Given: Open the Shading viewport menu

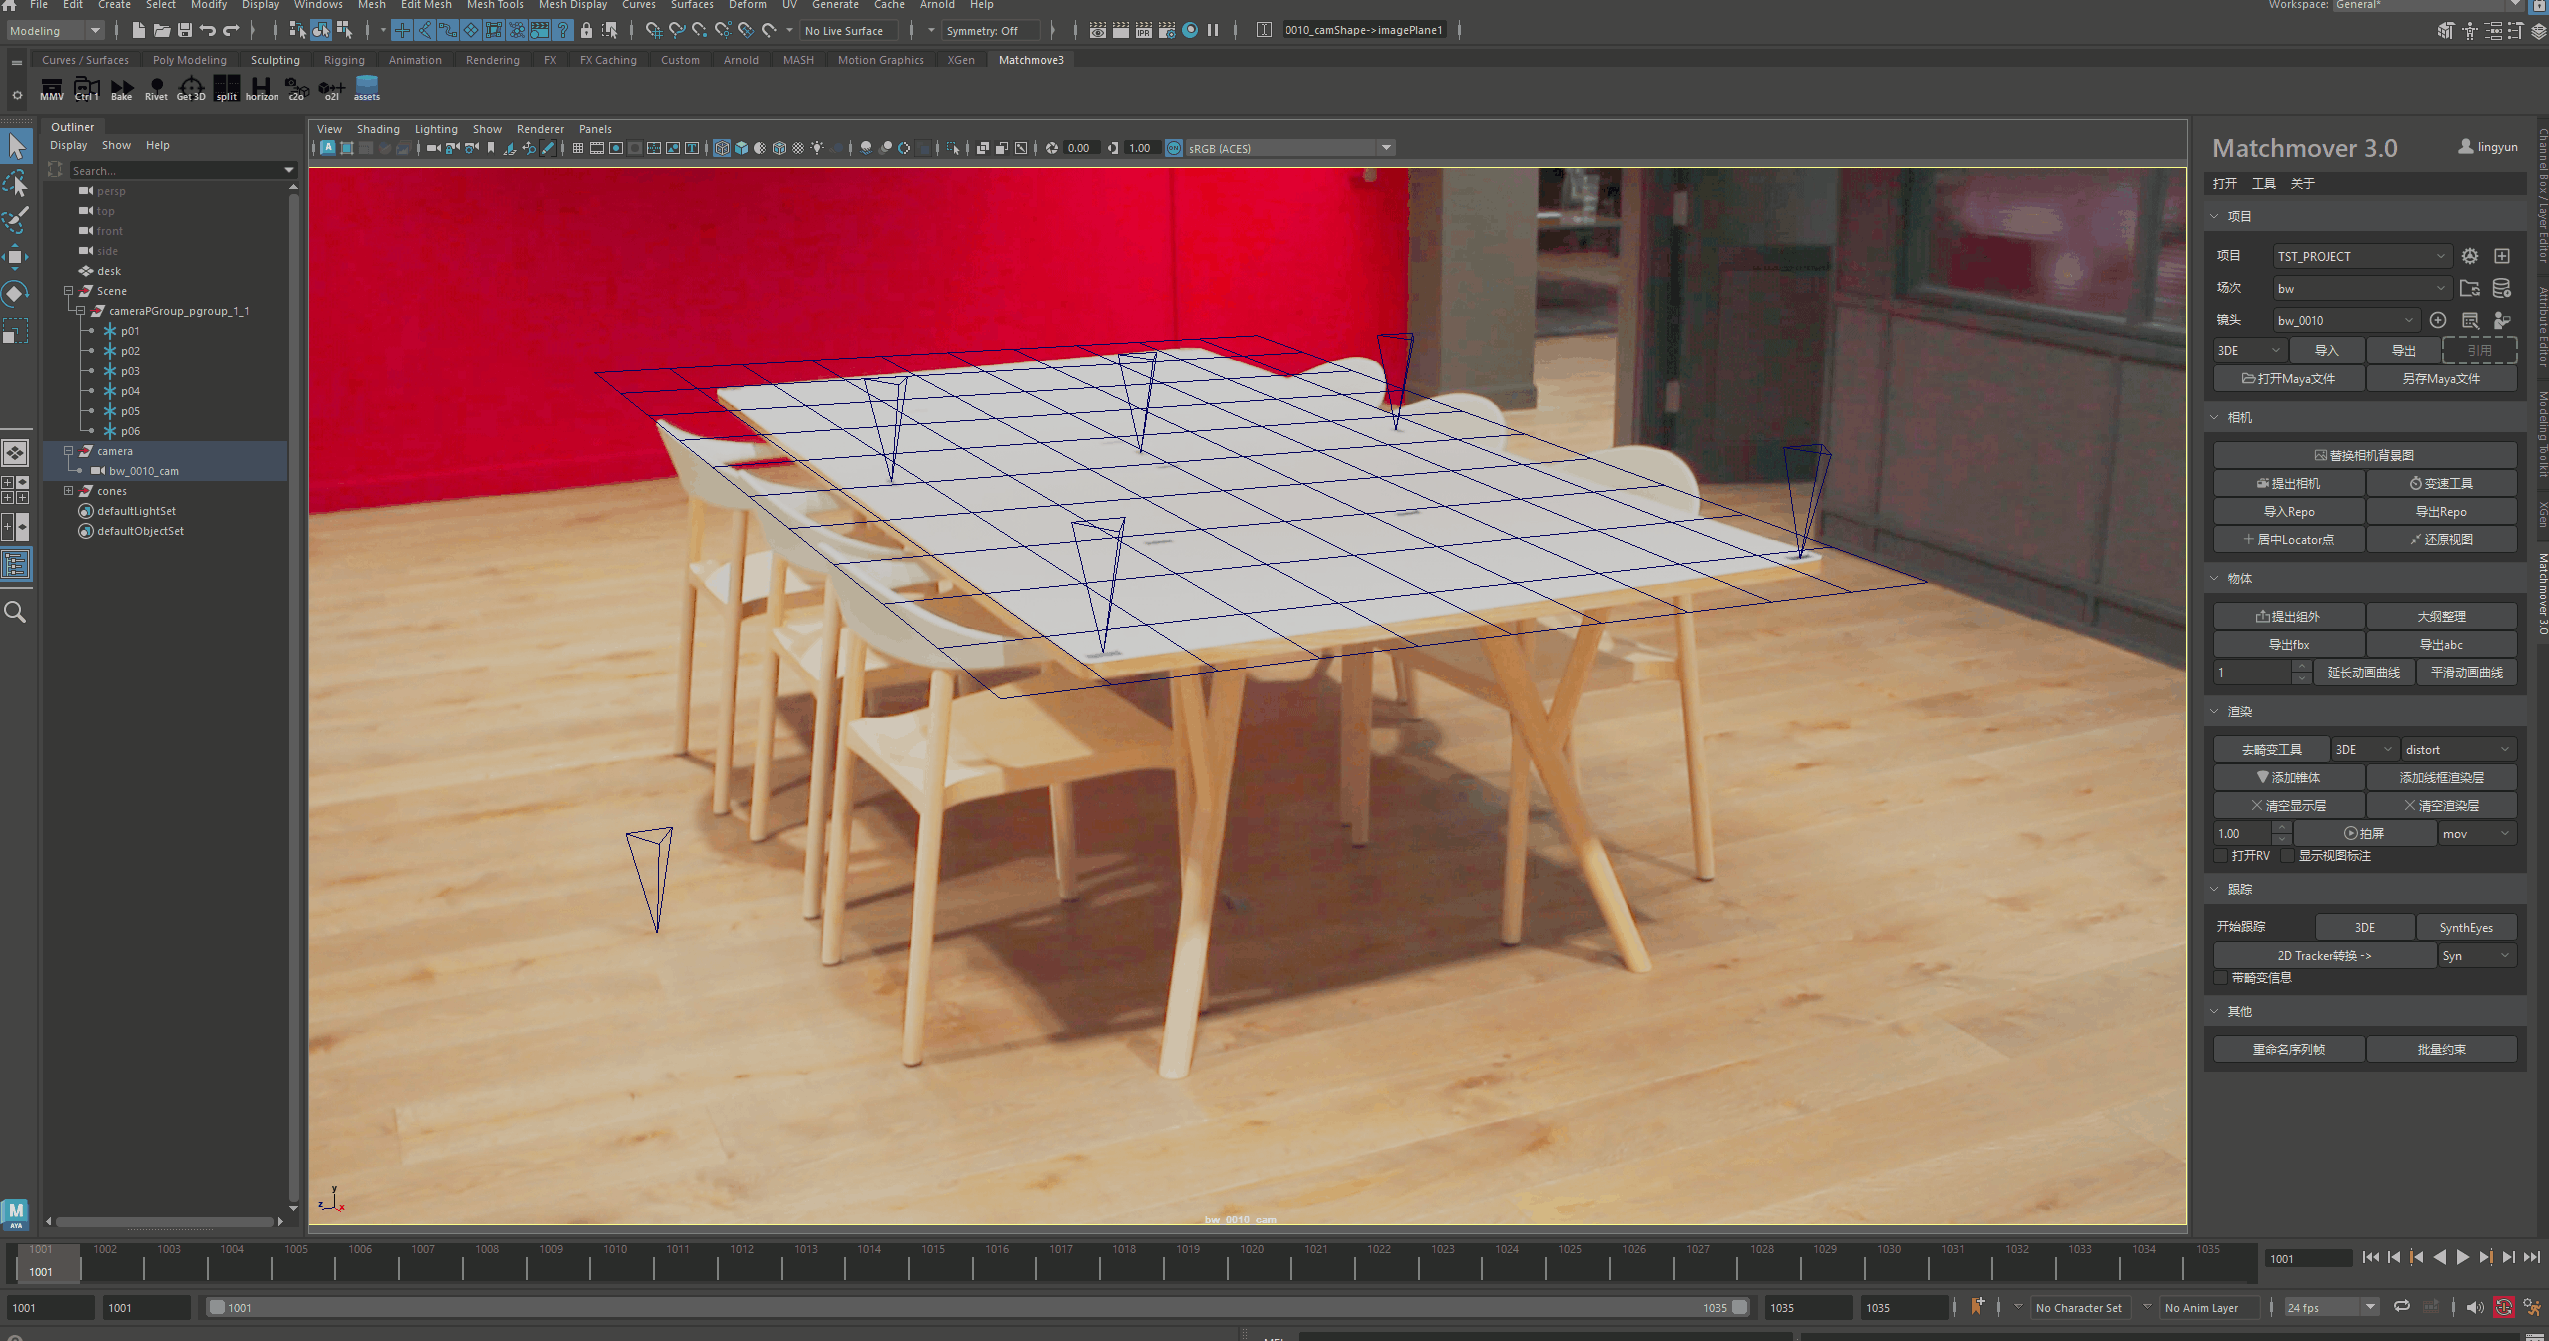Looking at the screenshot, I should point(377,129).
